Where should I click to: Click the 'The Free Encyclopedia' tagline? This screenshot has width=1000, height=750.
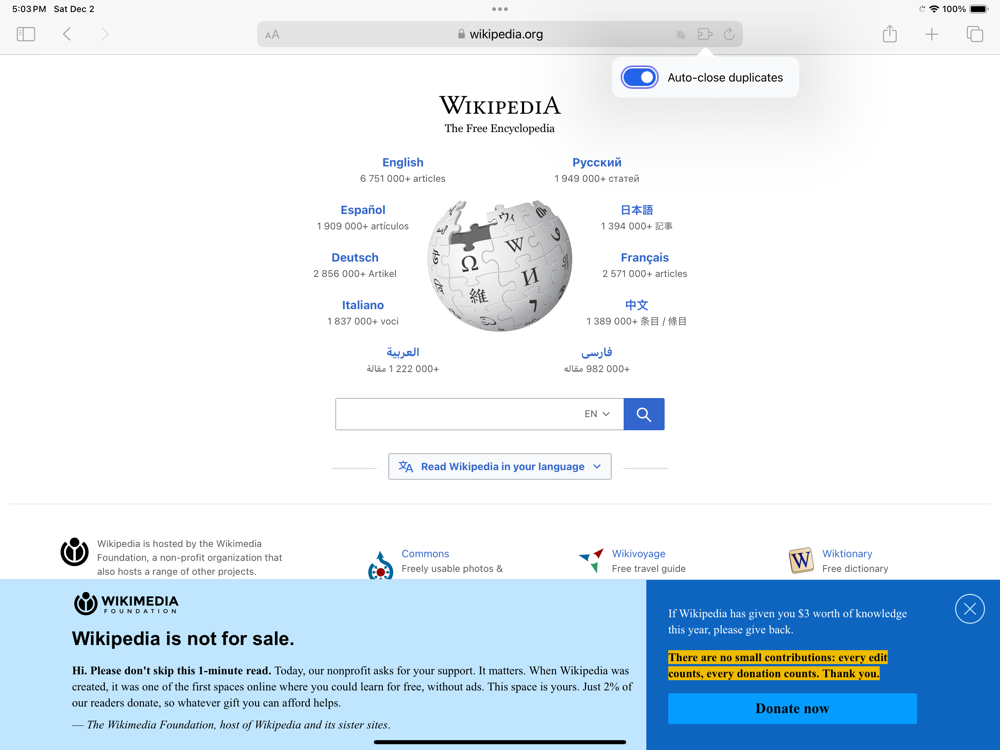(499, 128)
